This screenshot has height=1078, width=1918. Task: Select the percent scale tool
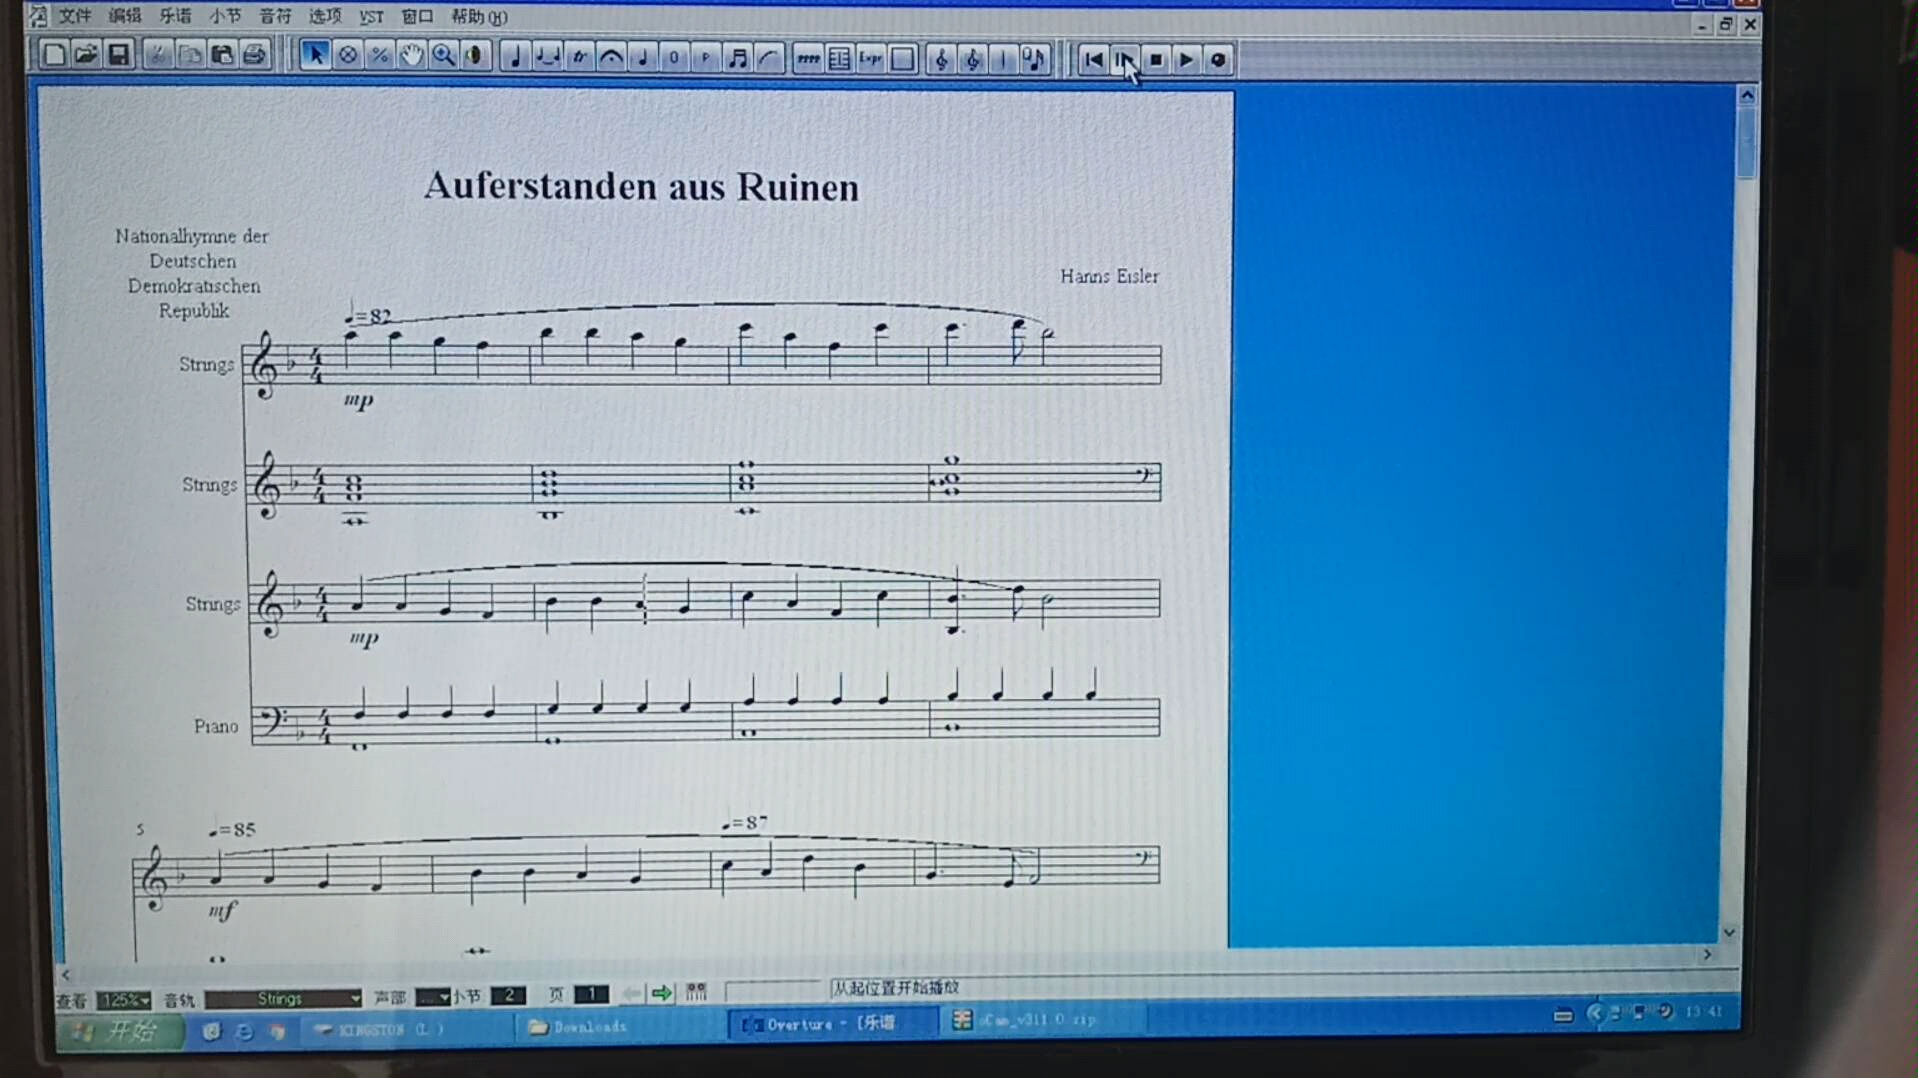tap(379, 56)
